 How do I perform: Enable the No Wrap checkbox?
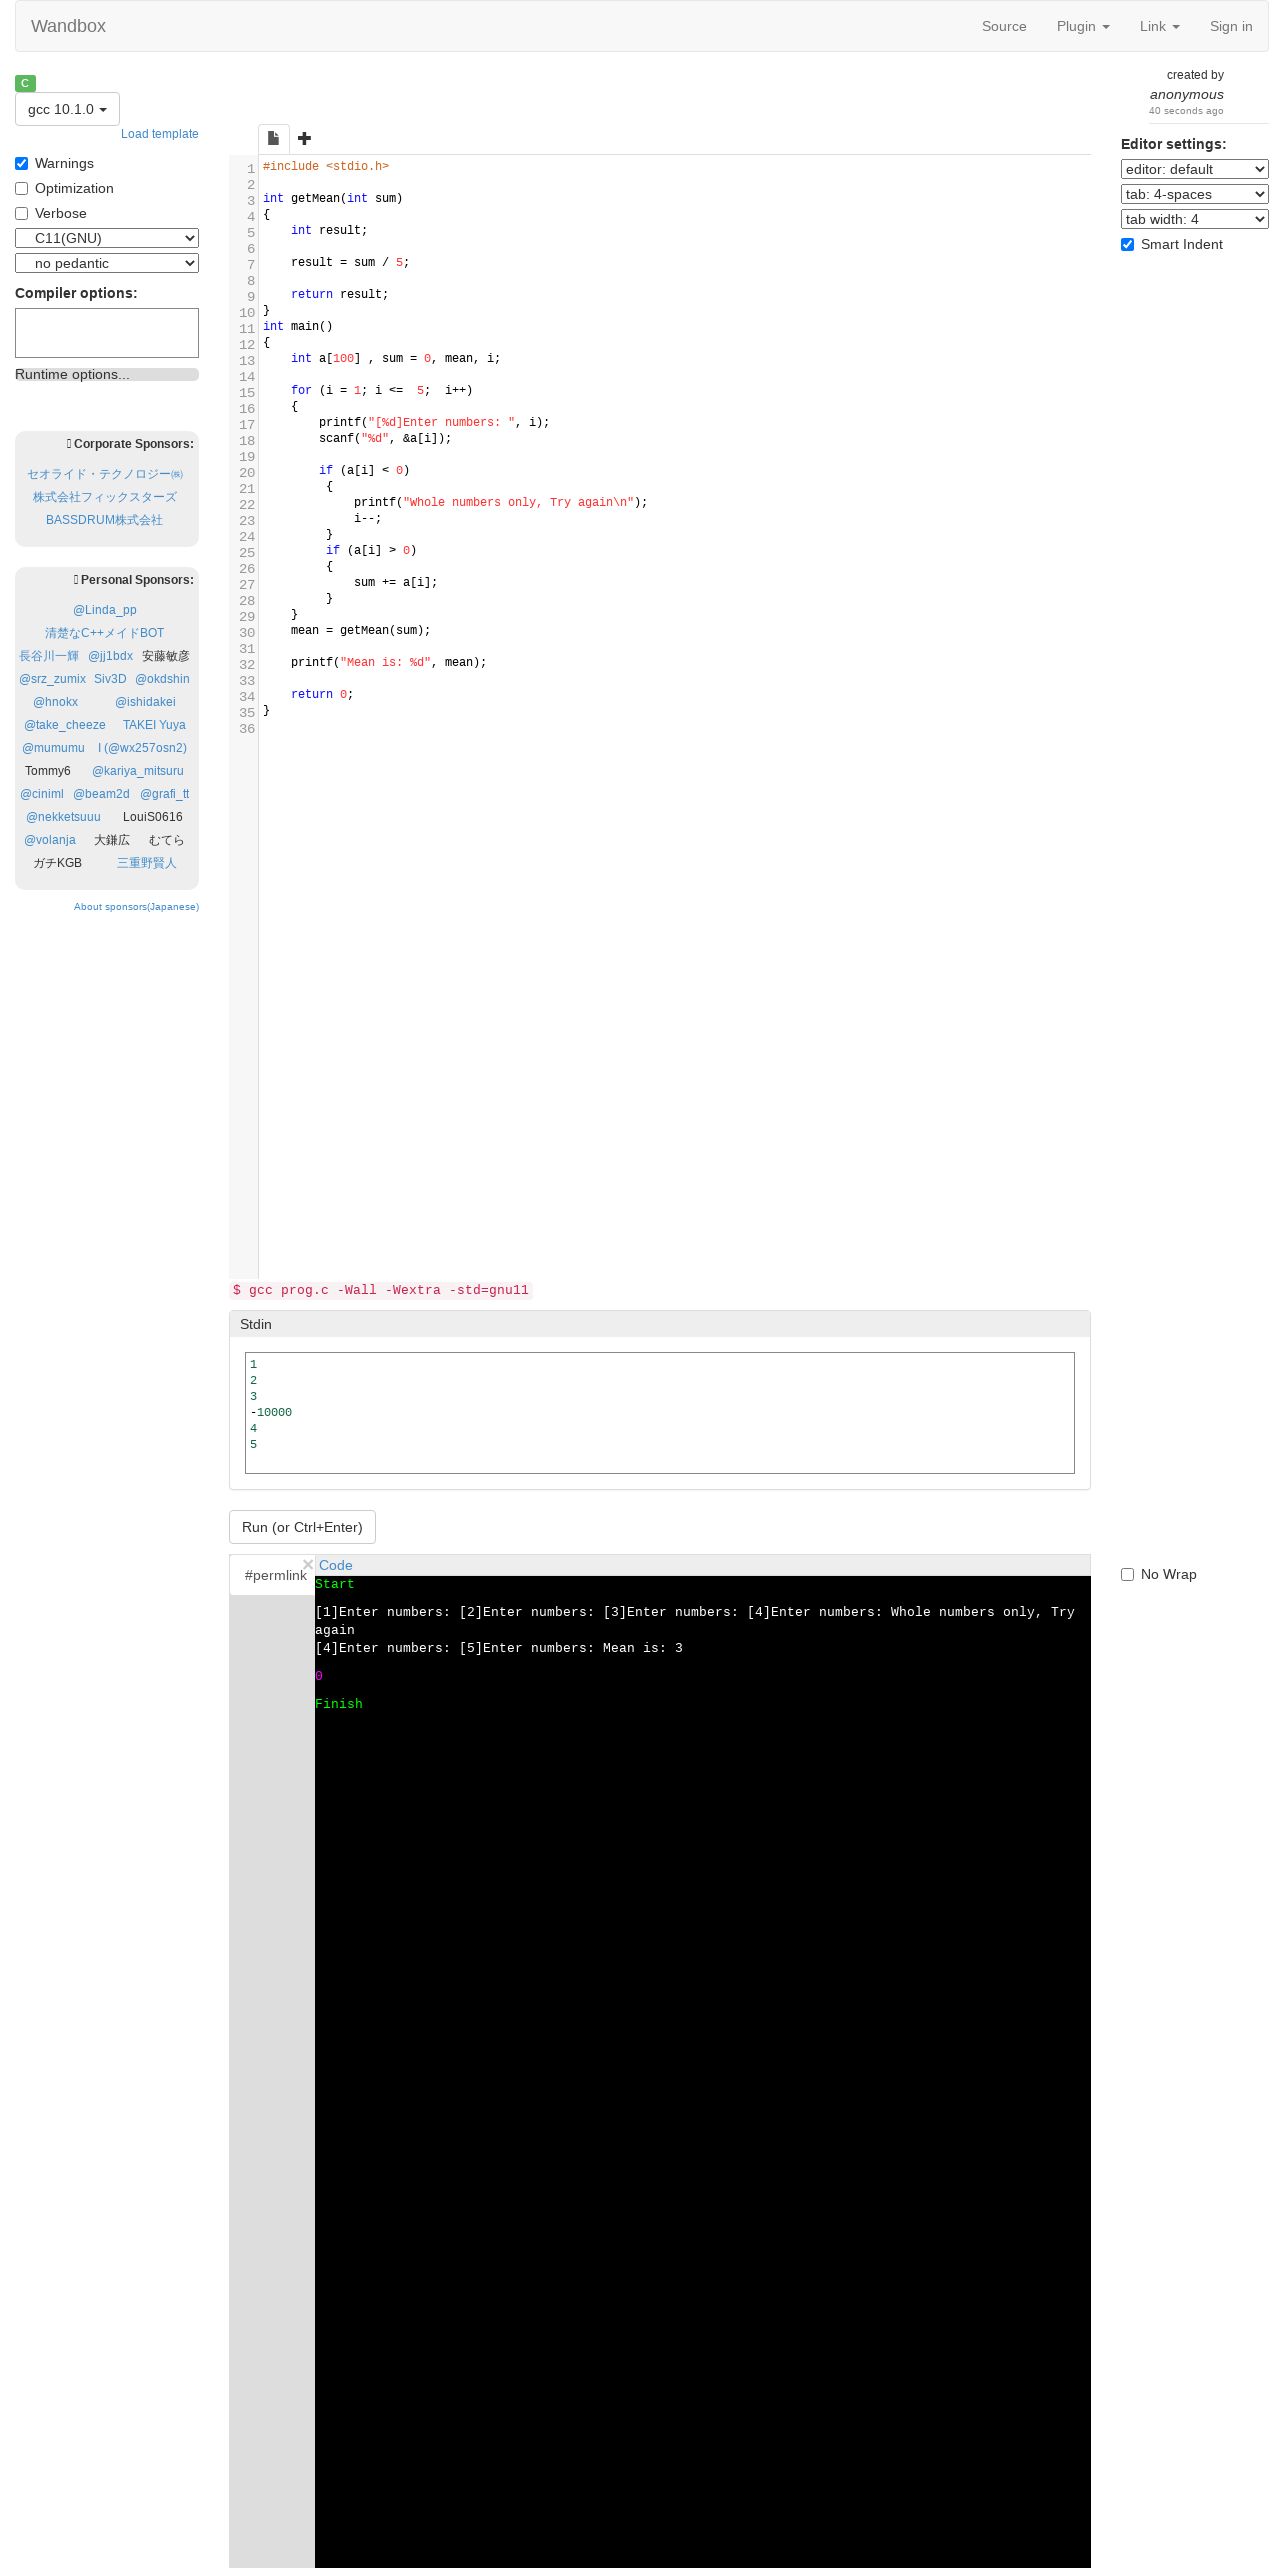[1127, 1574]
